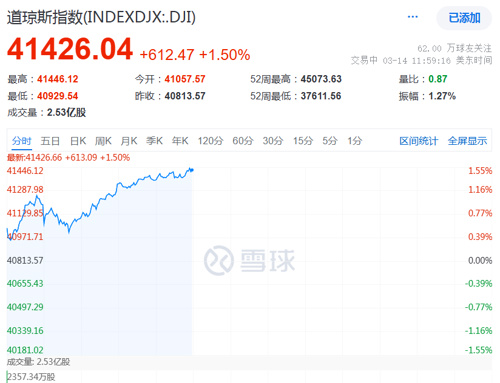Select the 60分 interval tab
Viewport: 500px width, 383px height.
coord(243,141)
